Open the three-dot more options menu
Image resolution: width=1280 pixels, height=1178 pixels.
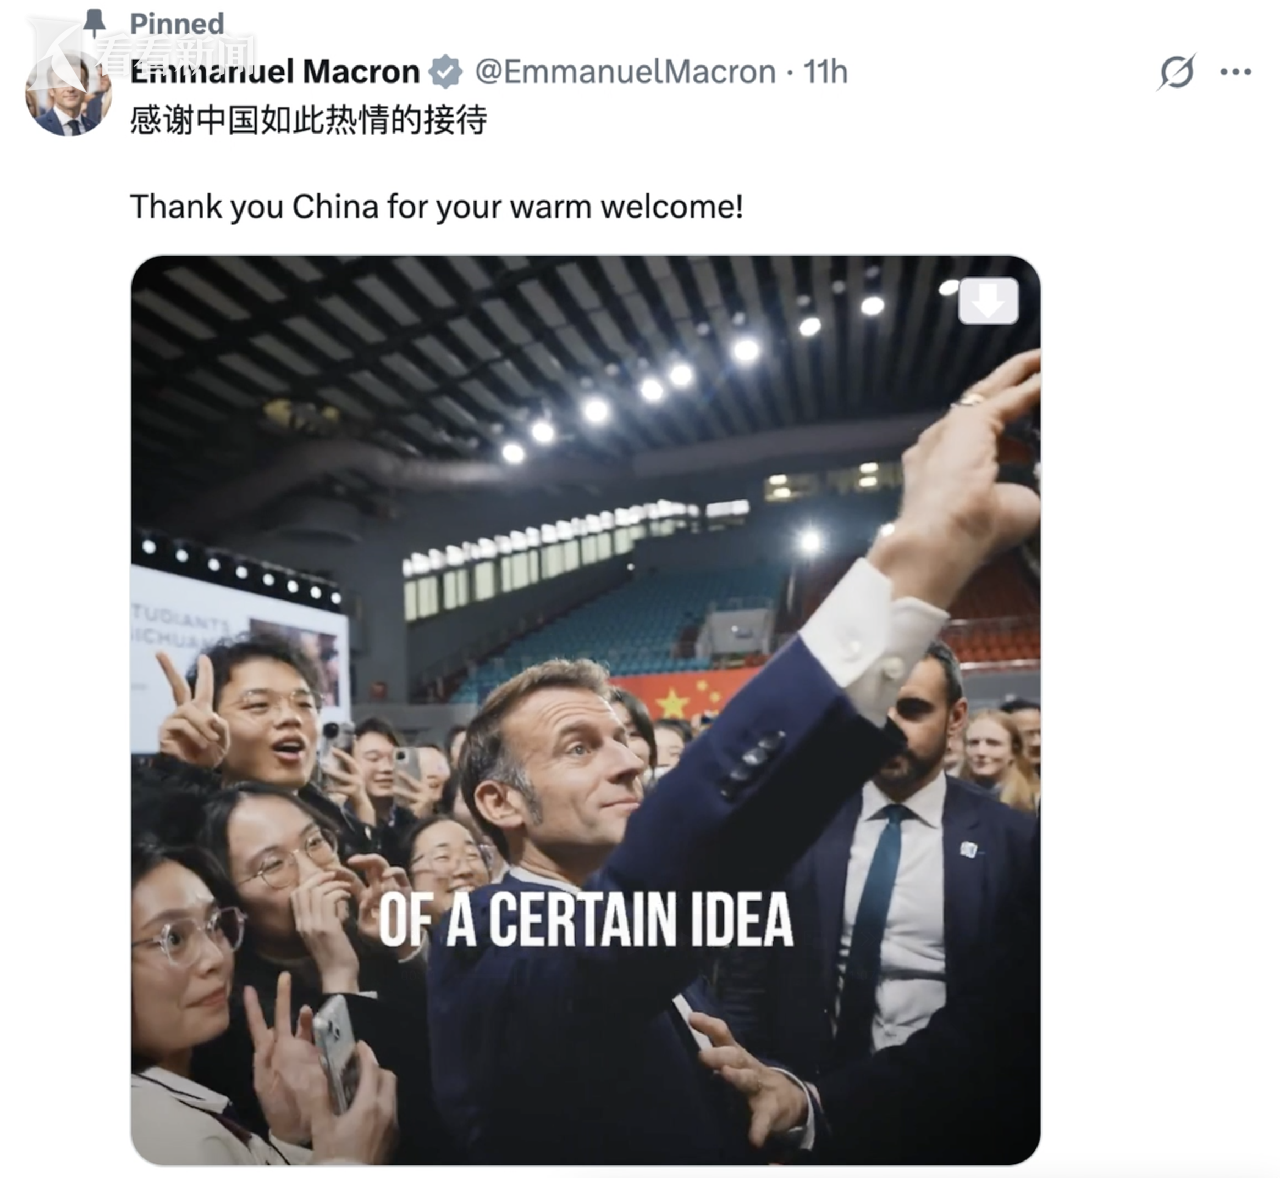tap(1236, 72)
